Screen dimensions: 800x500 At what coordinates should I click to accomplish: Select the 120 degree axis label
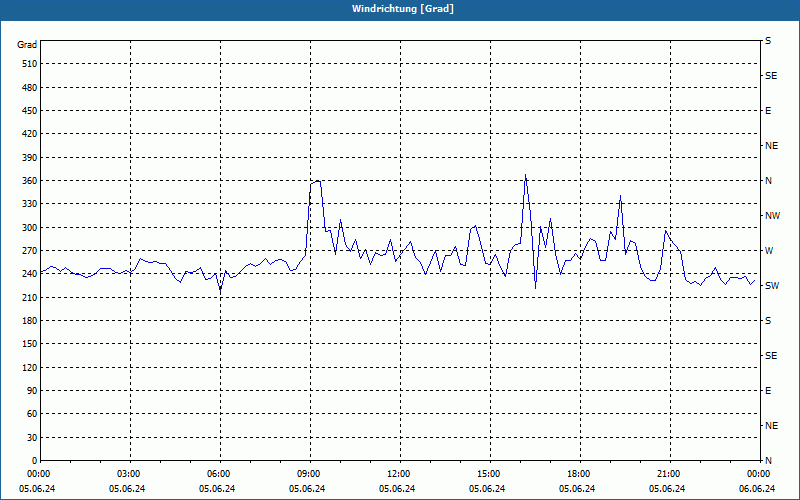pos(30,367)
